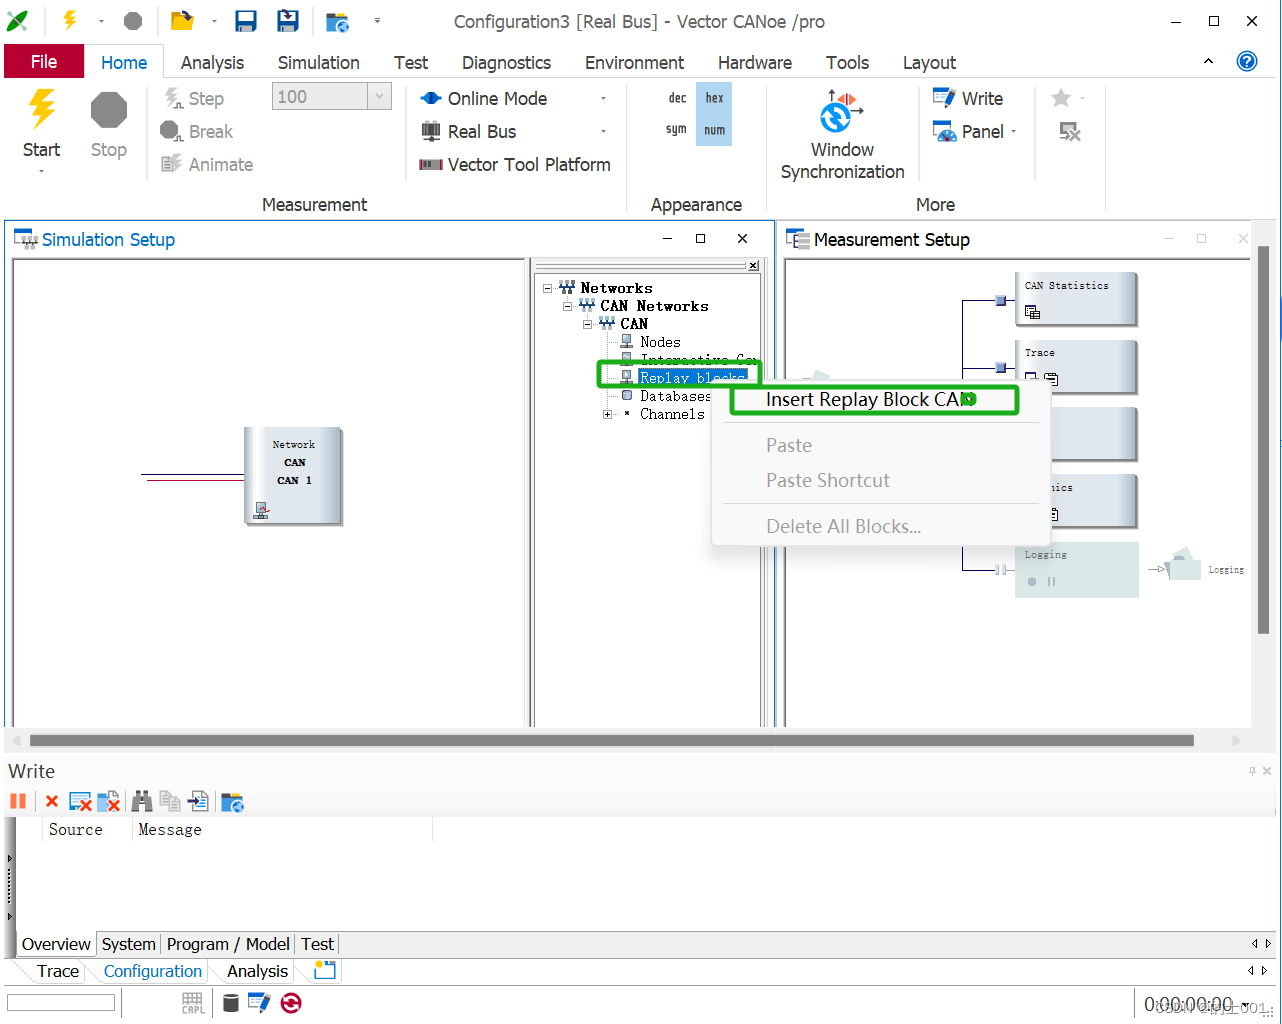Add a new desktop with the tab icon

point(325,970)
